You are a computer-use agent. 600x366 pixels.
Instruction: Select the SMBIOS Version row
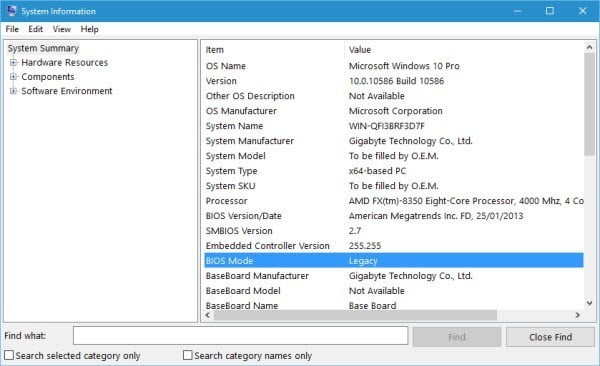tap(394, 231)
